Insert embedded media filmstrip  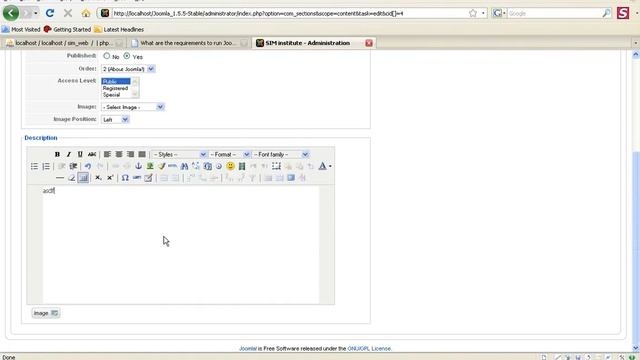click(242, 166)
